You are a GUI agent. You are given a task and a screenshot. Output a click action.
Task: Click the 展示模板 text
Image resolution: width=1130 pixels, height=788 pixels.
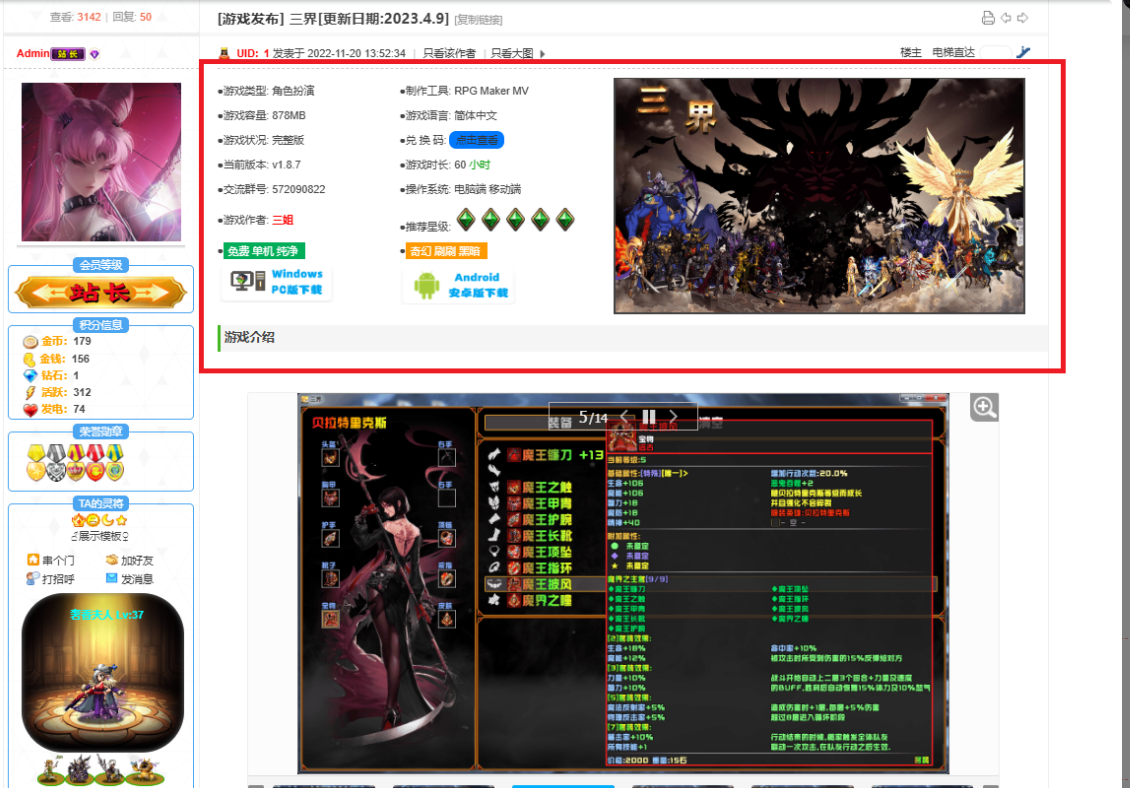click(100, 536)
